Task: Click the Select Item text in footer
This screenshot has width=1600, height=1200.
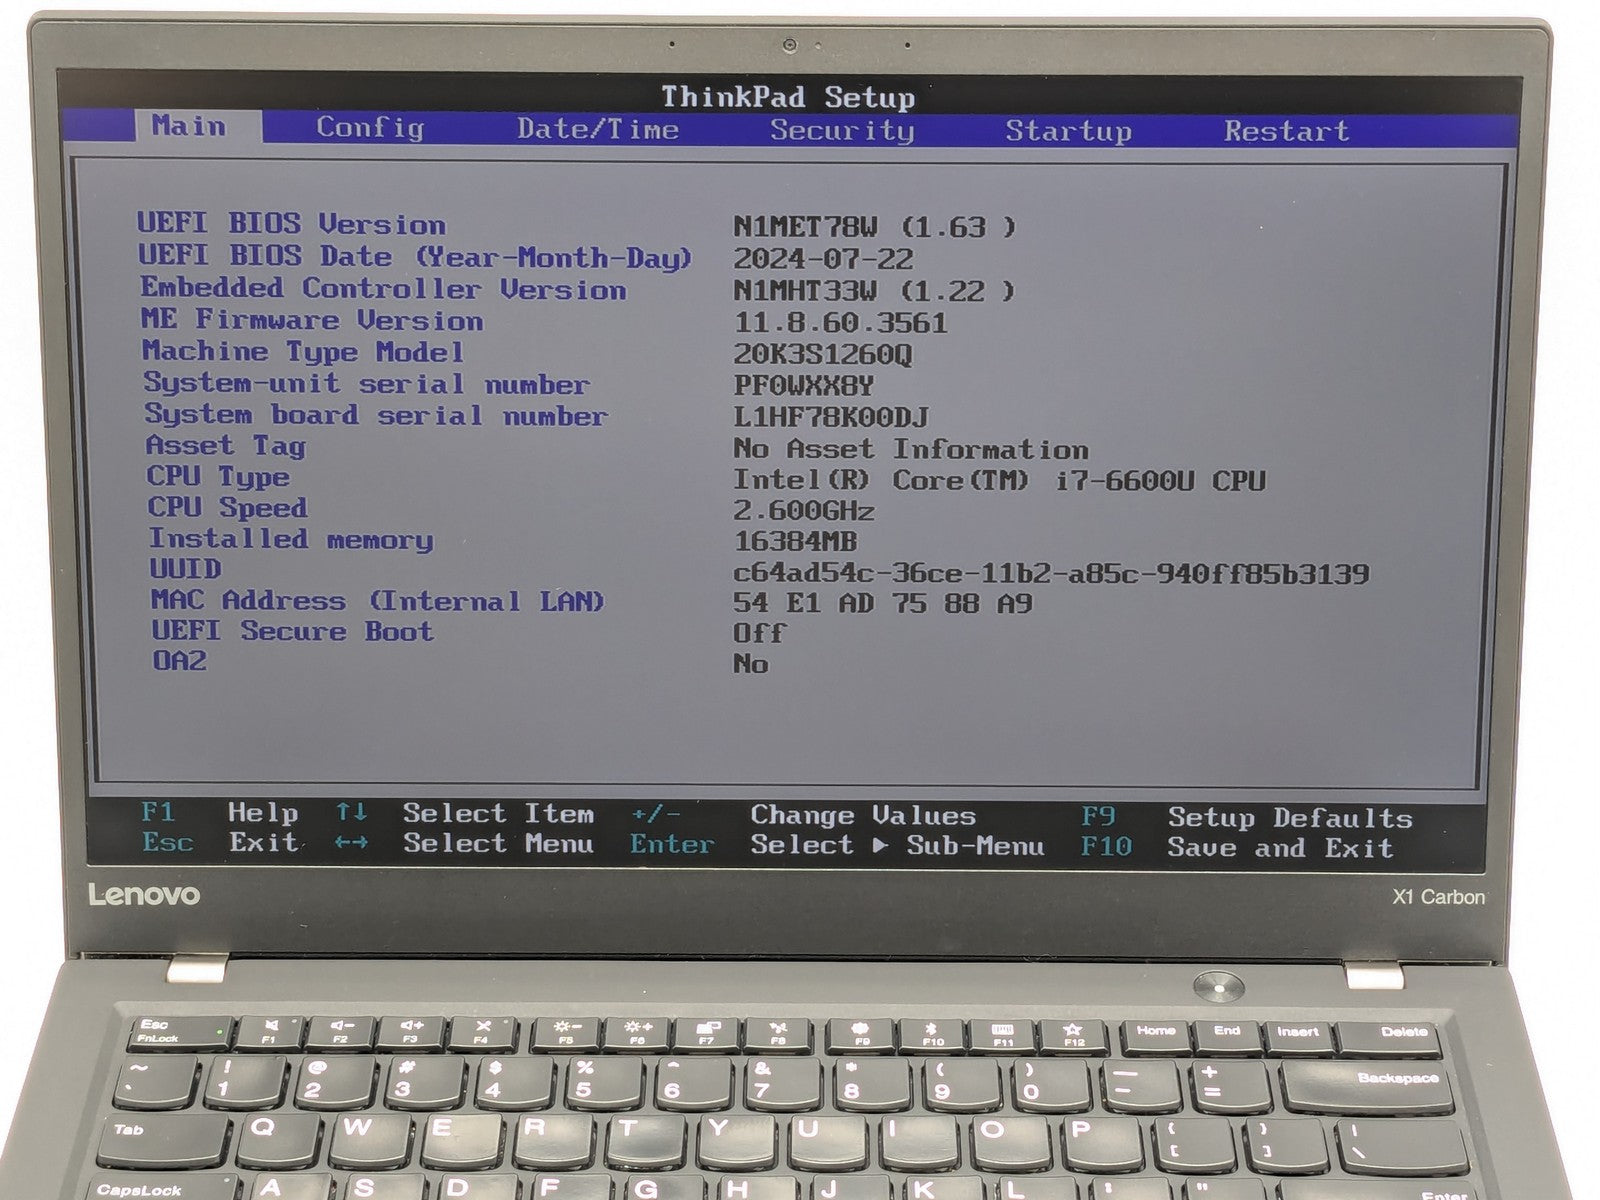Action: click(x=498, y=813)
